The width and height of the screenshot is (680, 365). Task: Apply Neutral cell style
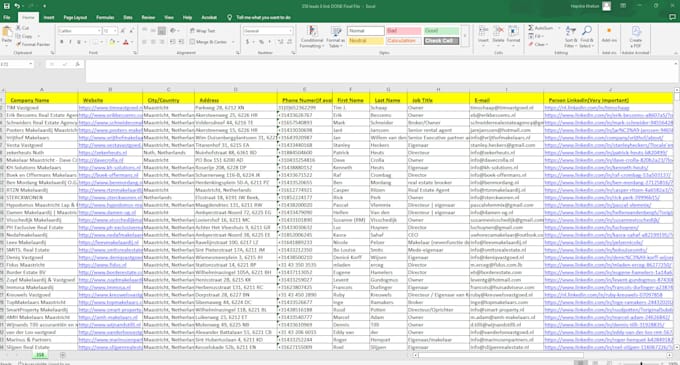[x=366, y=41]
